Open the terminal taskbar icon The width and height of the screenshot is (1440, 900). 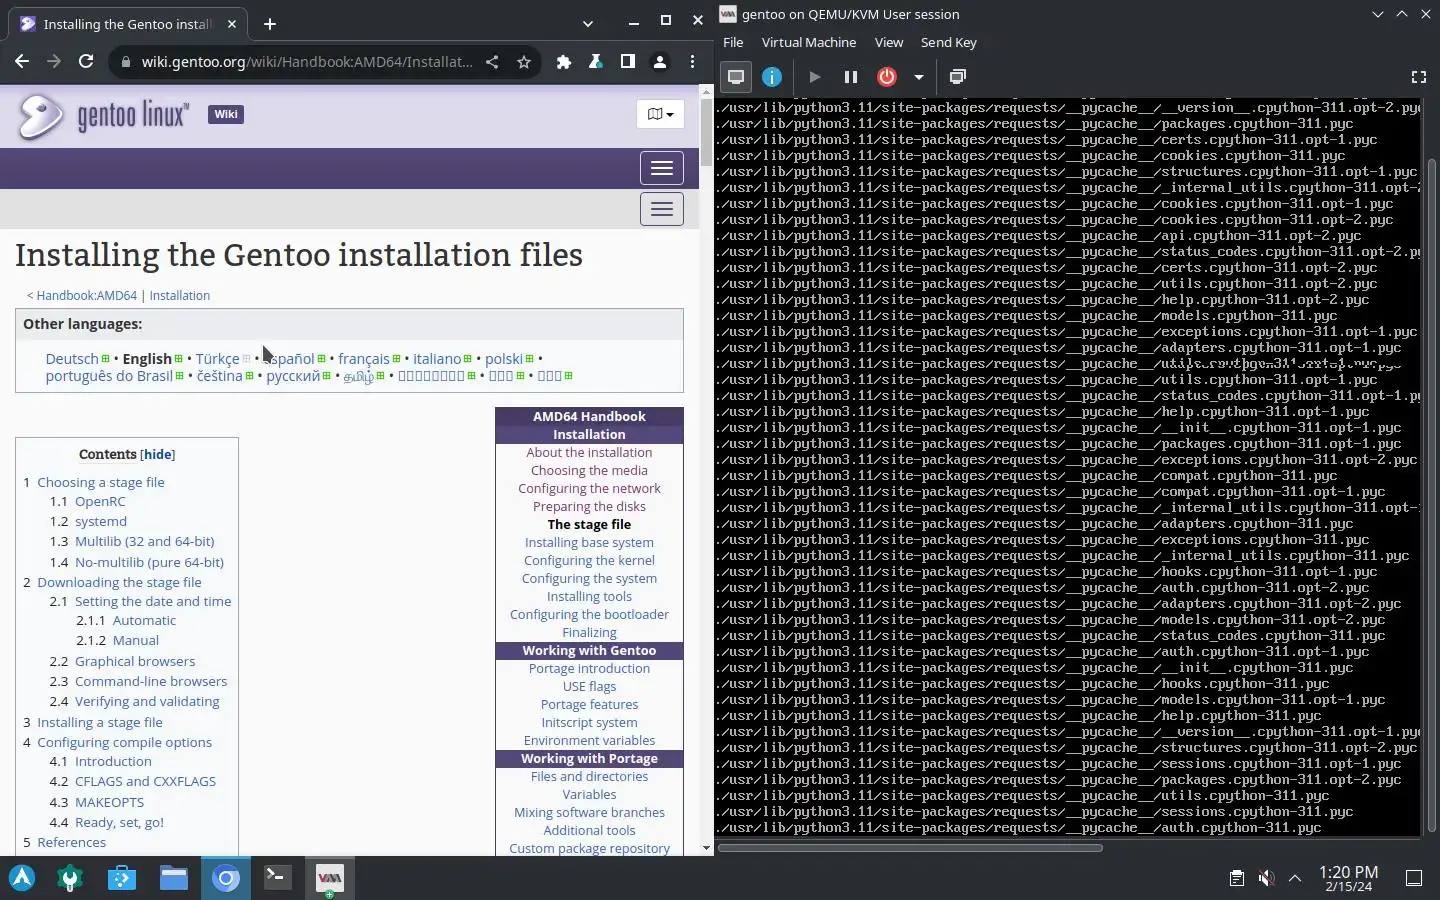[277, 878]
